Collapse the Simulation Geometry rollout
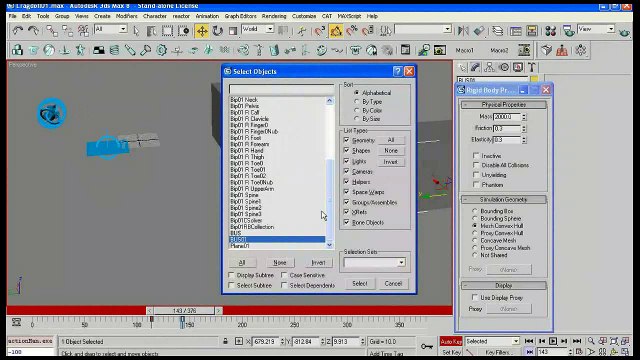Image resolution: width=640 pixels, height=360 pixels. point(504,200)
